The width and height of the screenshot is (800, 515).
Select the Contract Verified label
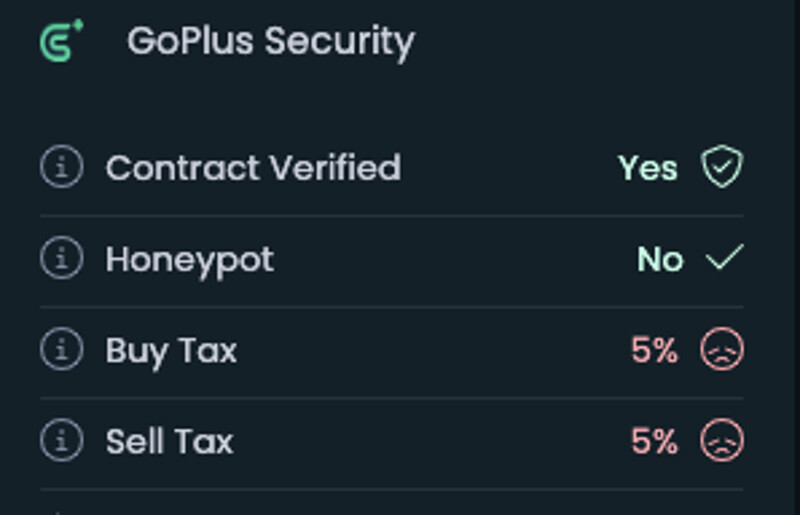point(253,167)
